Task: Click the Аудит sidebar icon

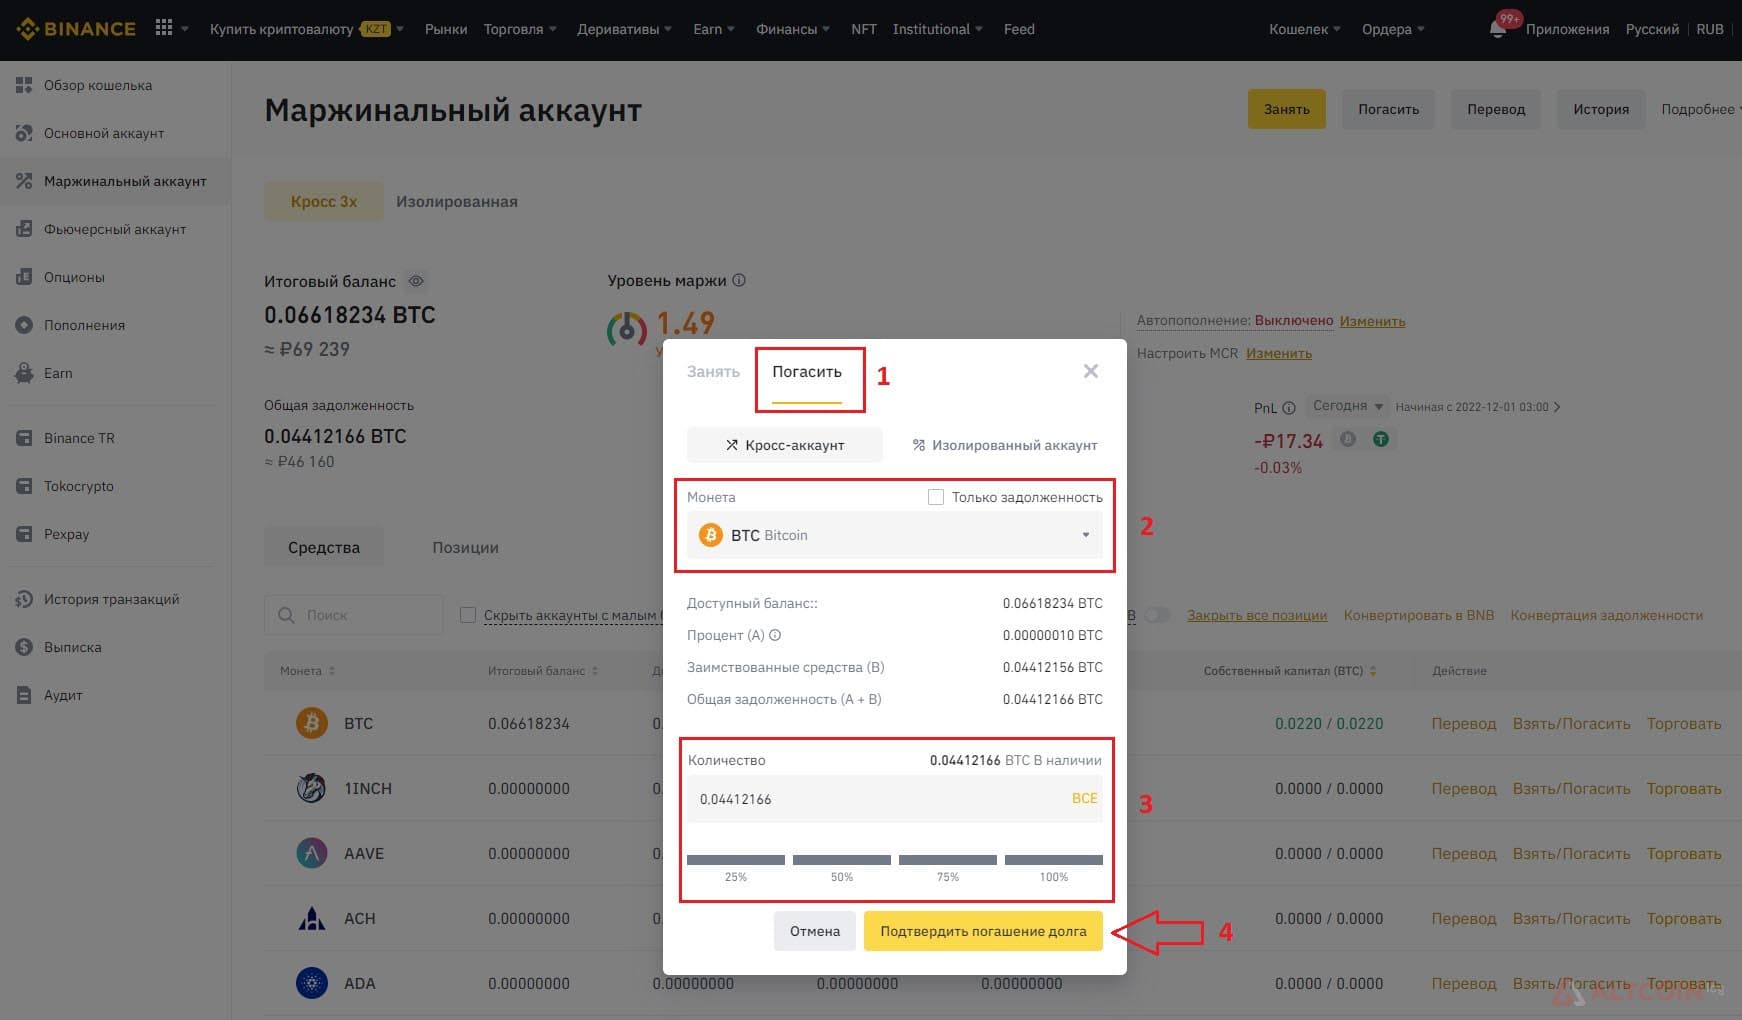Action: (24, 695)
